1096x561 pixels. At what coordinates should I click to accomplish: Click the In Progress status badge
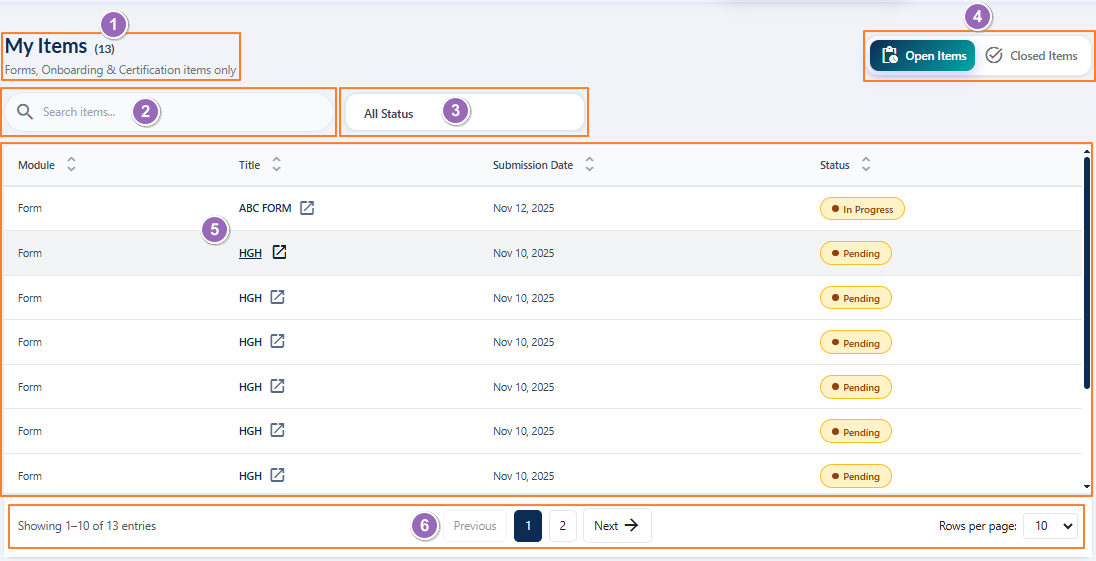(862, 209)
